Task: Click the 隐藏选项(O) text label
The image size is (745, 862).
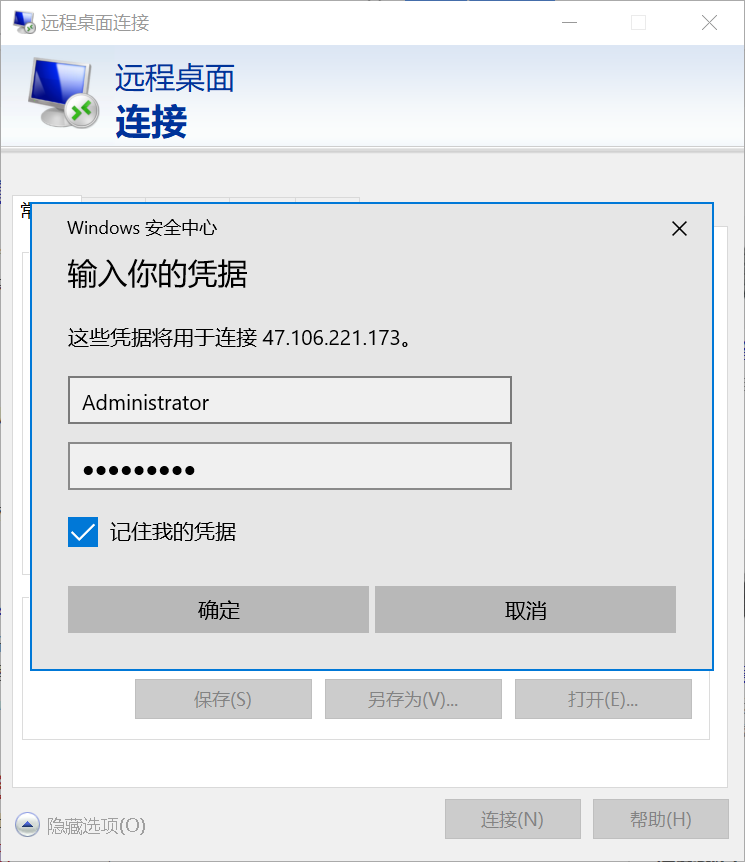Action: click(96, 825)
